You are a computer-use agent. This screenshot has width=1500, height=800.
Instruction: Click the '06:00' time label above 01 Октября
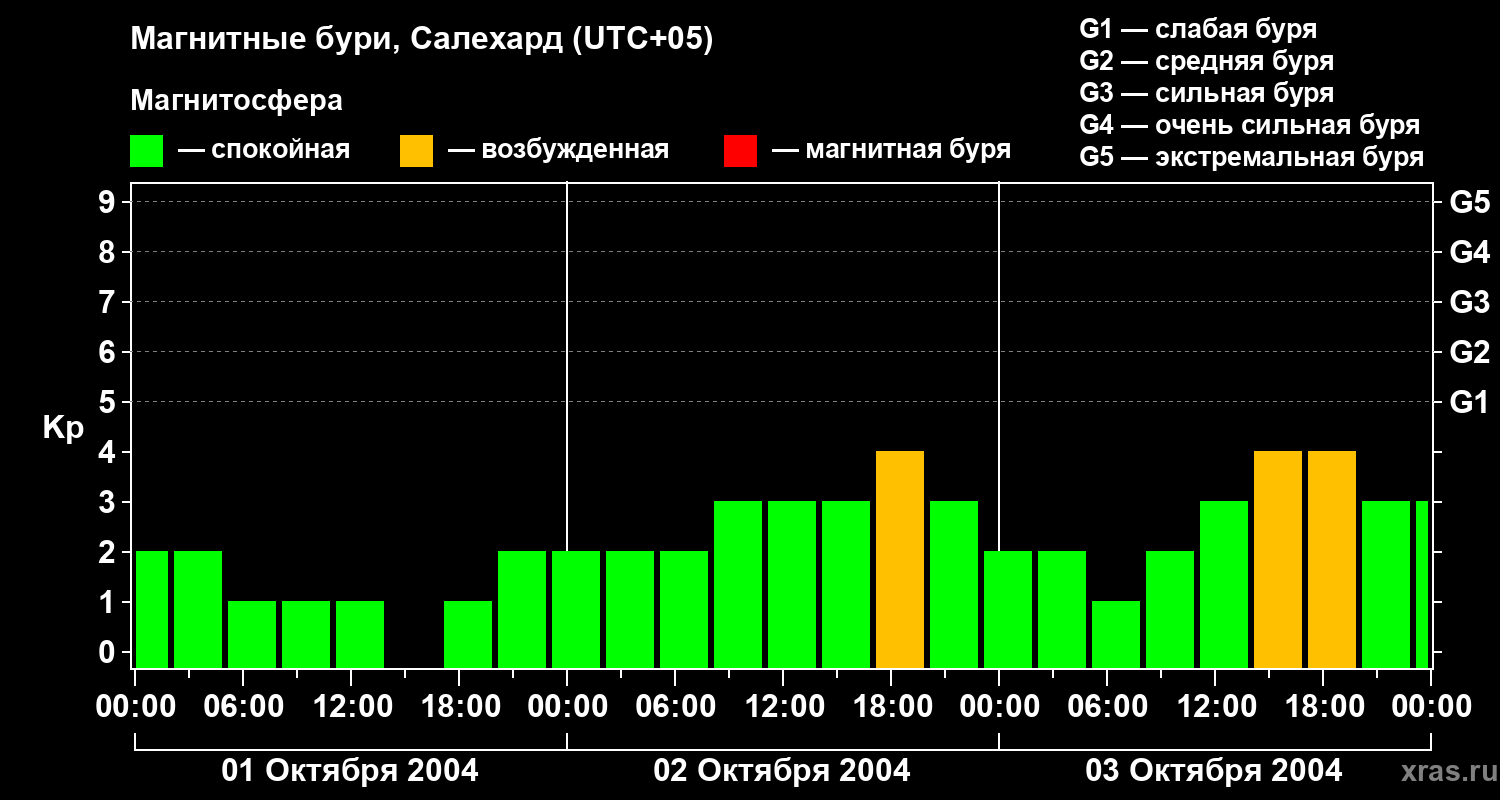(x=243, y=707)
